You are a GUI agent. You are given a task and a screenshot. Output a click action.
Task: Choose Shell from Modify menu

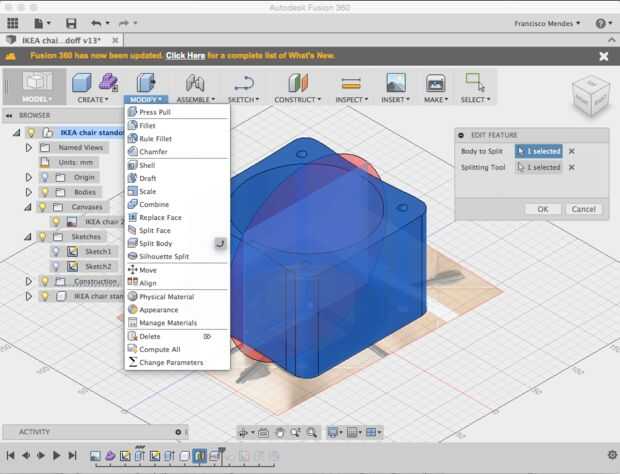point(177,165)
